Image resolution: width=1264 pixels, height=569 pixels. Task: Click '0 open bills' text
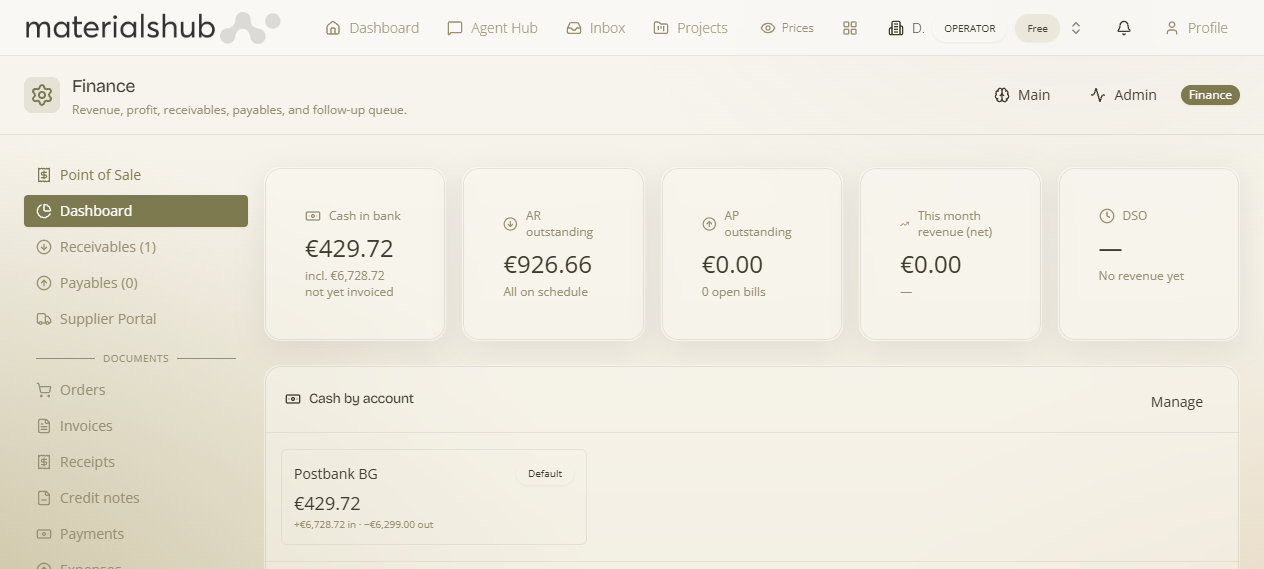[x=735, y=292]
